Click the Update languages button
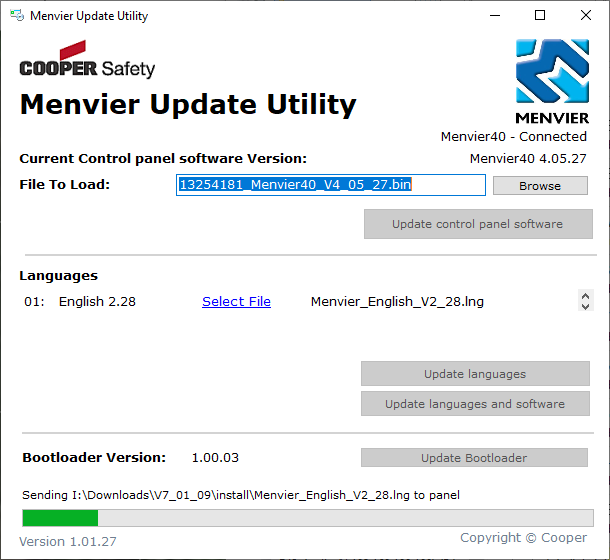Image resolution: width=610 pixels, height=560 pixels. pyautogui.click(x=475, y=374)
